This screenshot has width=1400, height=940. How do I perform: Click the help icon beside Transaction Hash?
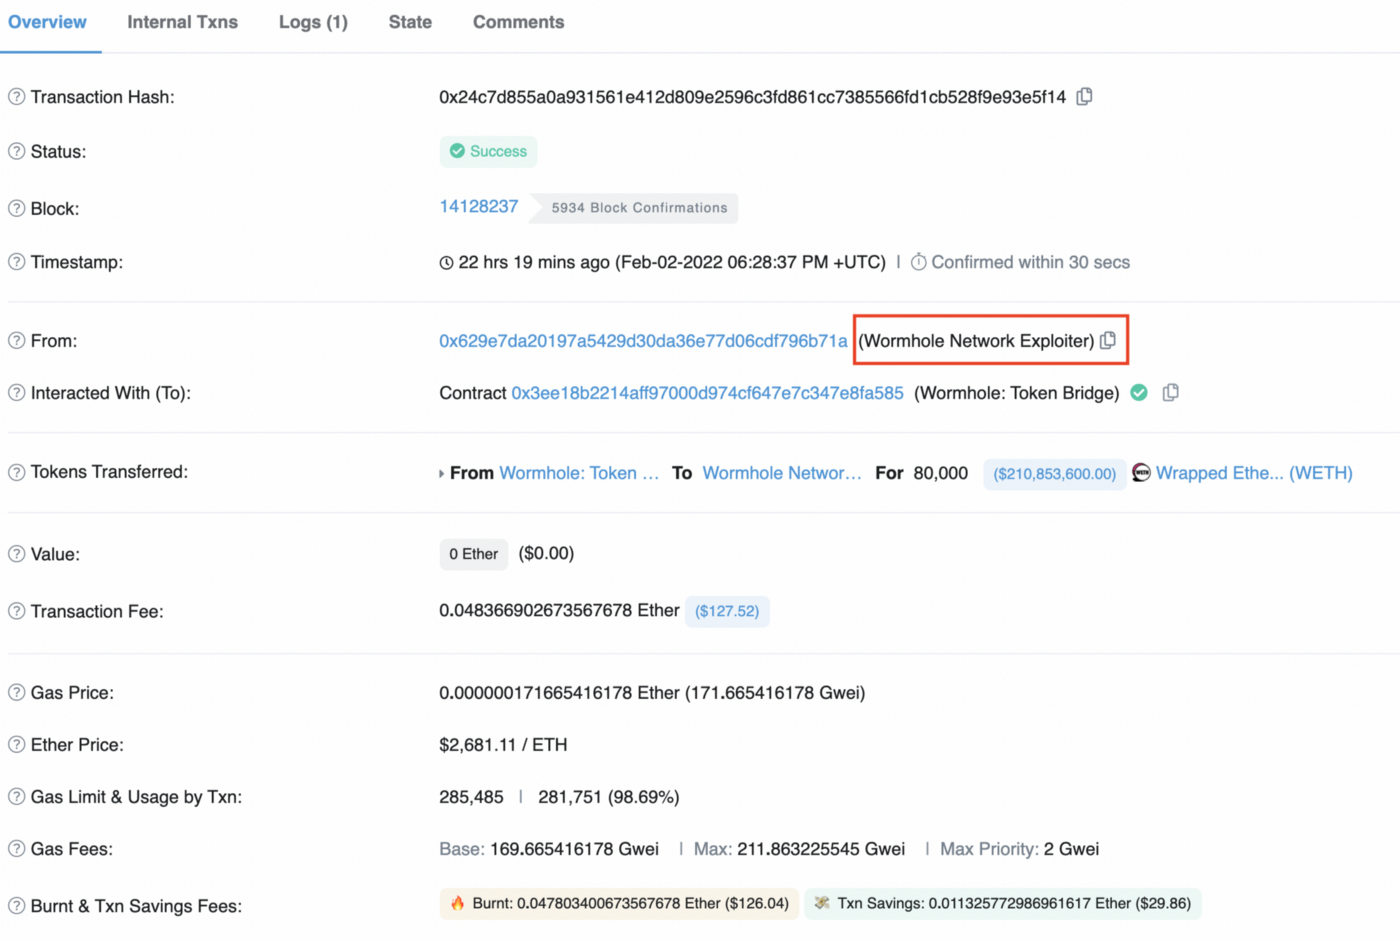pos(16,97)
